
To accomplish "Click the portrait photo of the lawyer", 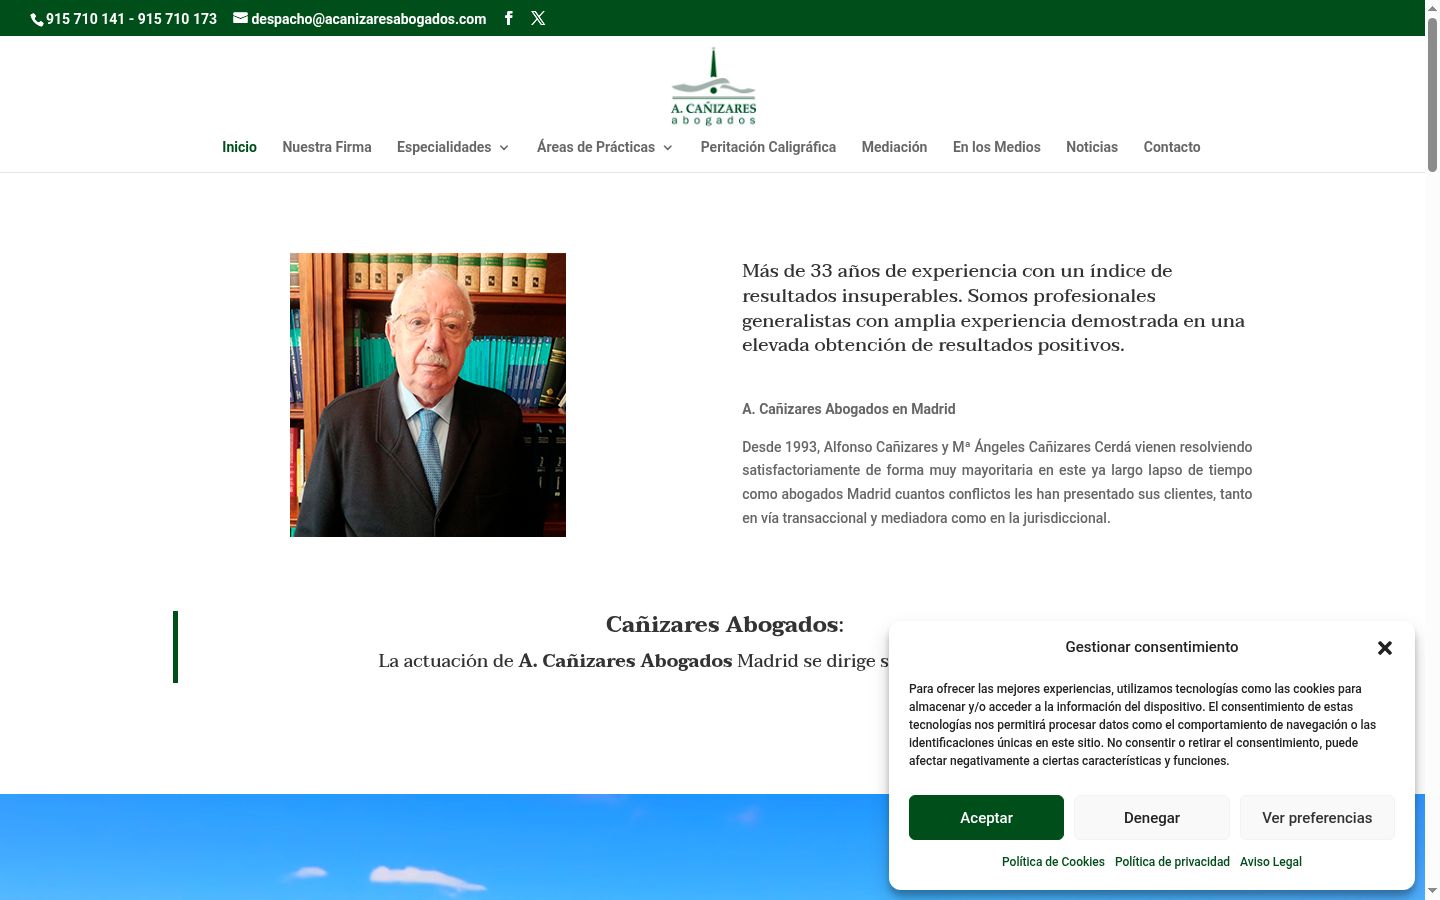I will click(428, 395).
